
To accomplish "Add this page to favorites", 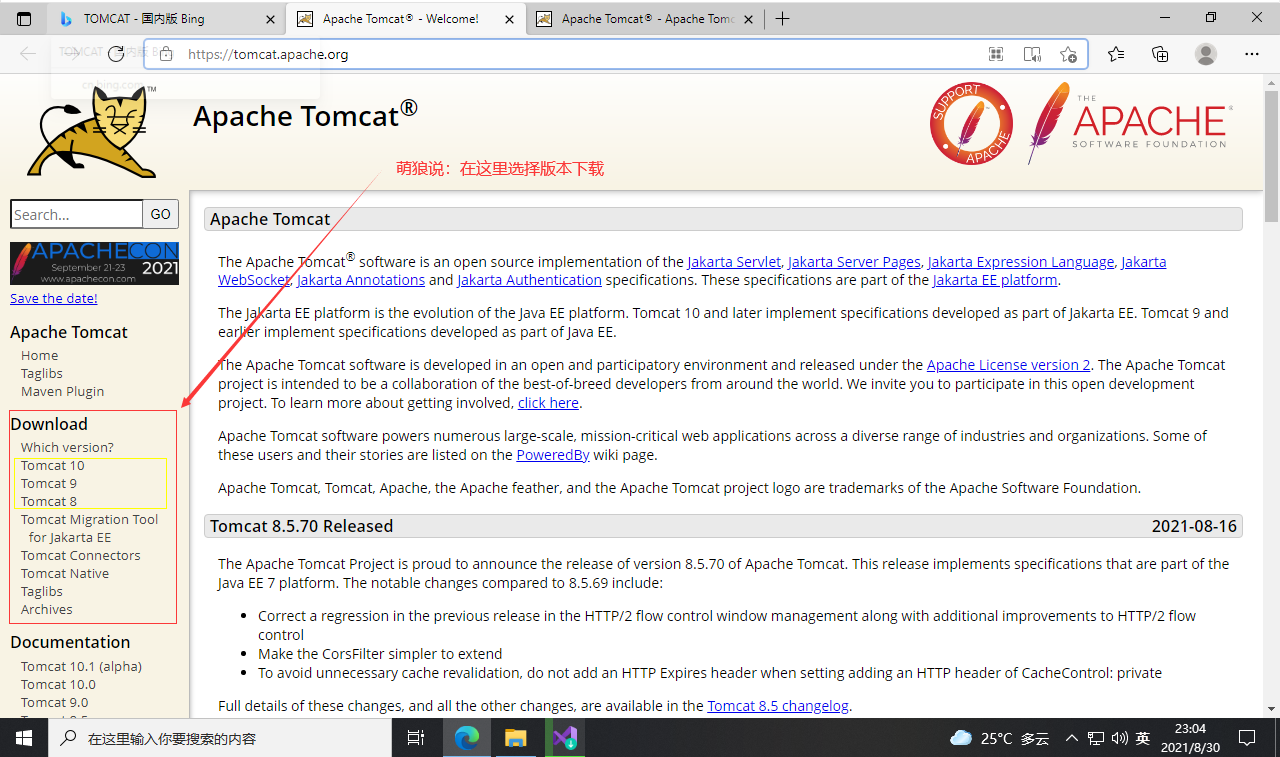I will point(1068,54).
